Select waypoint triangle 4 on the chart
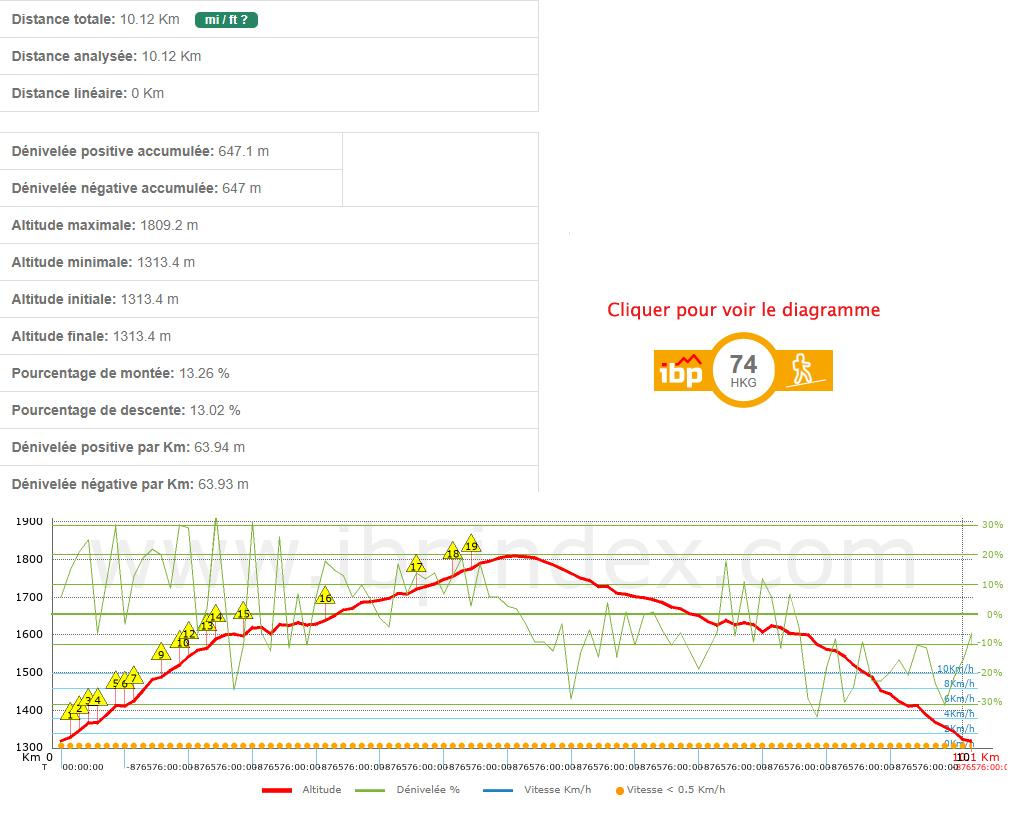 point(97,698)
